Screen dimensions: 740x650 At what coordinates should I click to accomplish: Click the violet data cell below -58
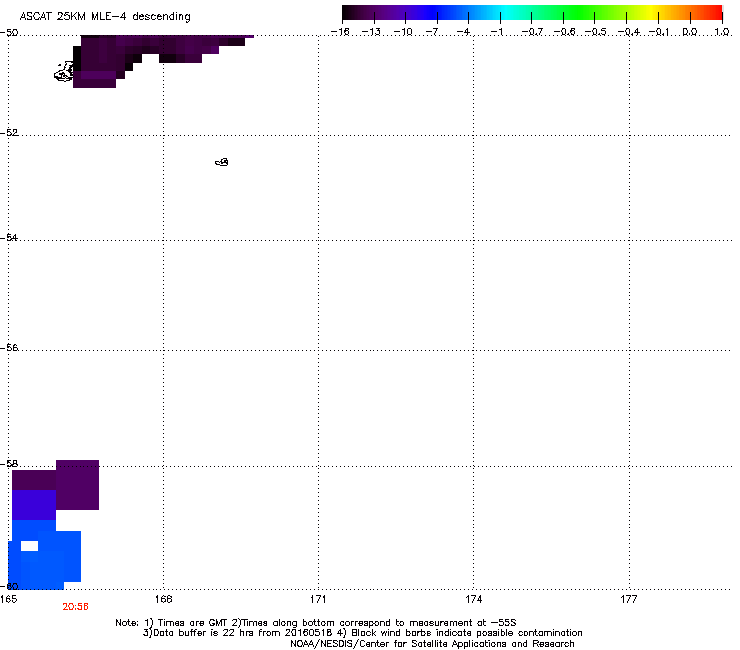click(x=34, y=505)
